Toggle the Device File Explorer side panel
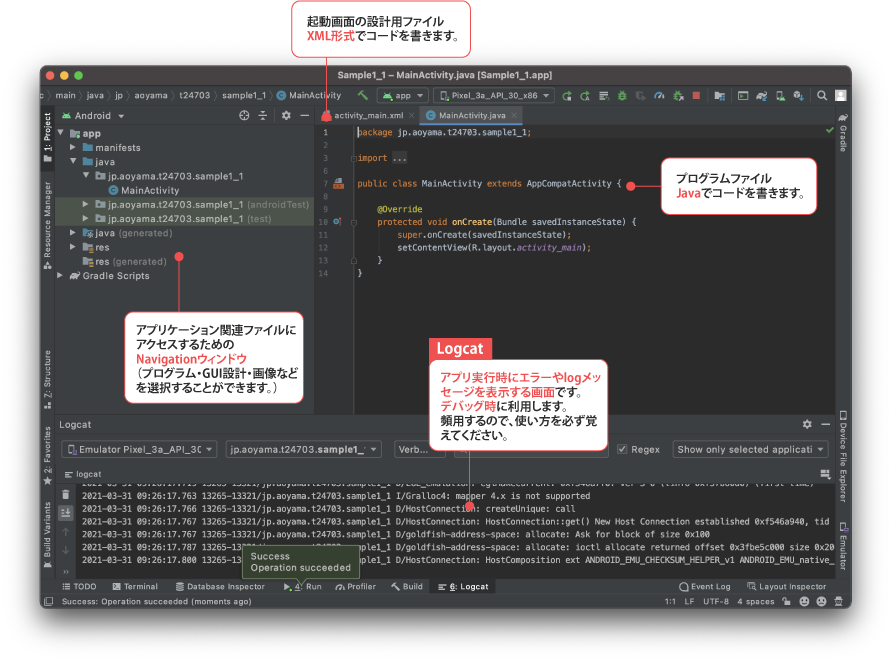 tap(843, 456)
